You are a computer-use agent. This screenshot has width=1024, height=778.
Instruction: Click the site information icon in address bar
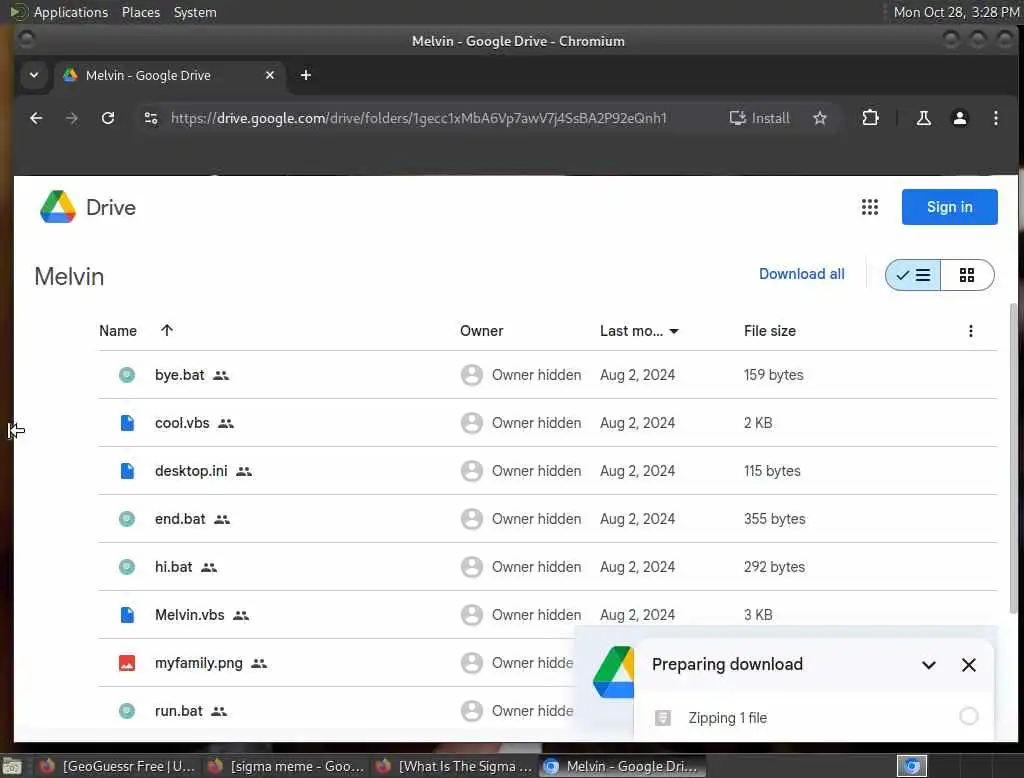coord(151,118)
